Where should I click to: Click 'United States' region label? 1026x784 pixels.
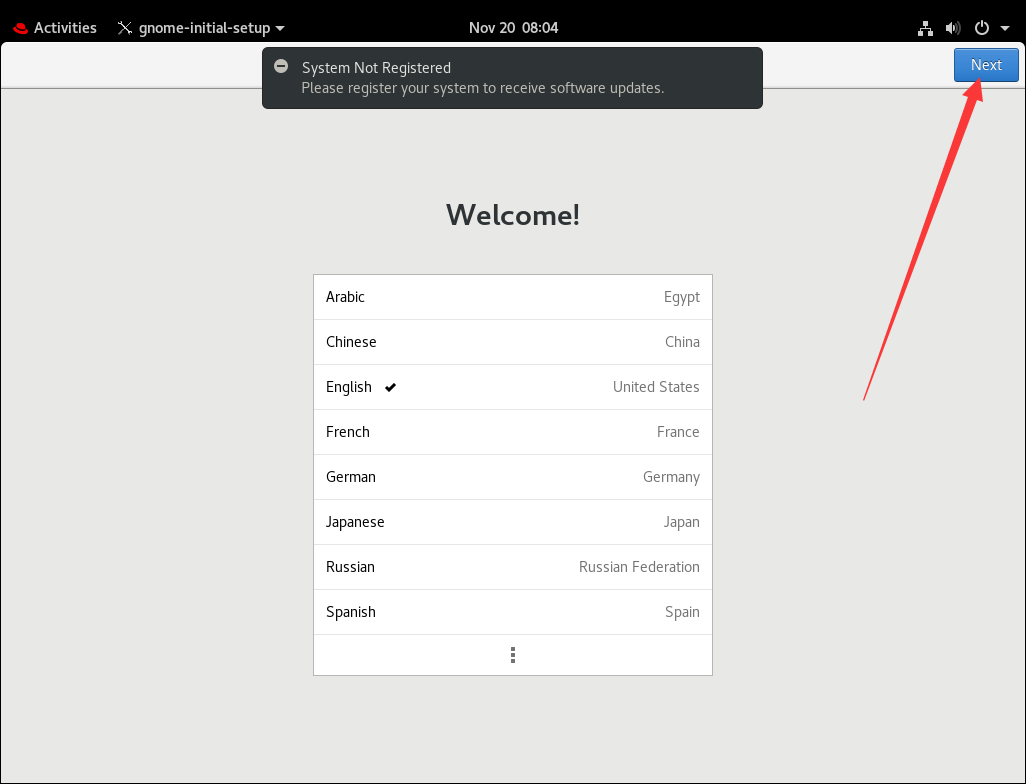click(656, 387)
